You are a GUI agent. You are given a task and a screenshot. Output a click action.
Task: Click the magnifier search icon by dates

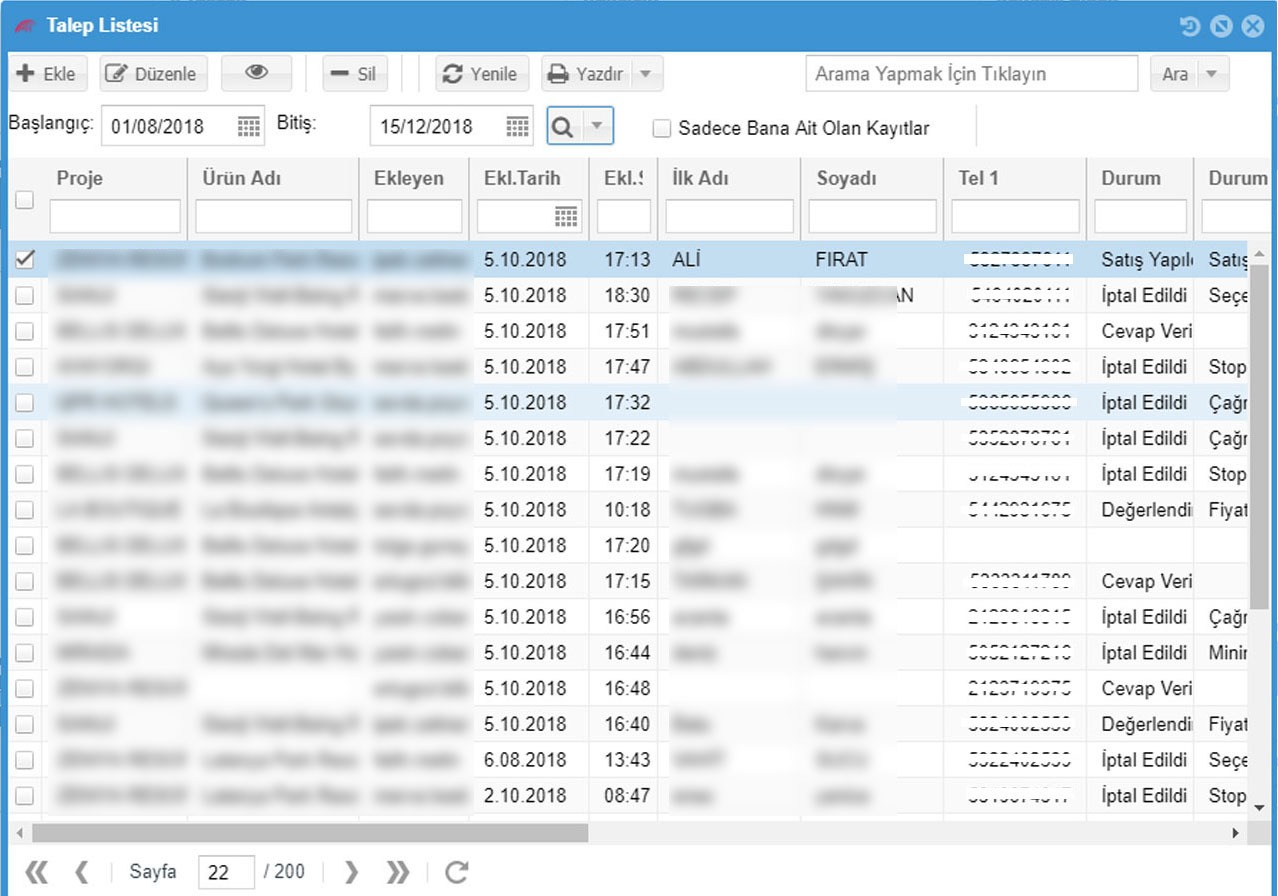pyautogui.click(x=563, y=126)
